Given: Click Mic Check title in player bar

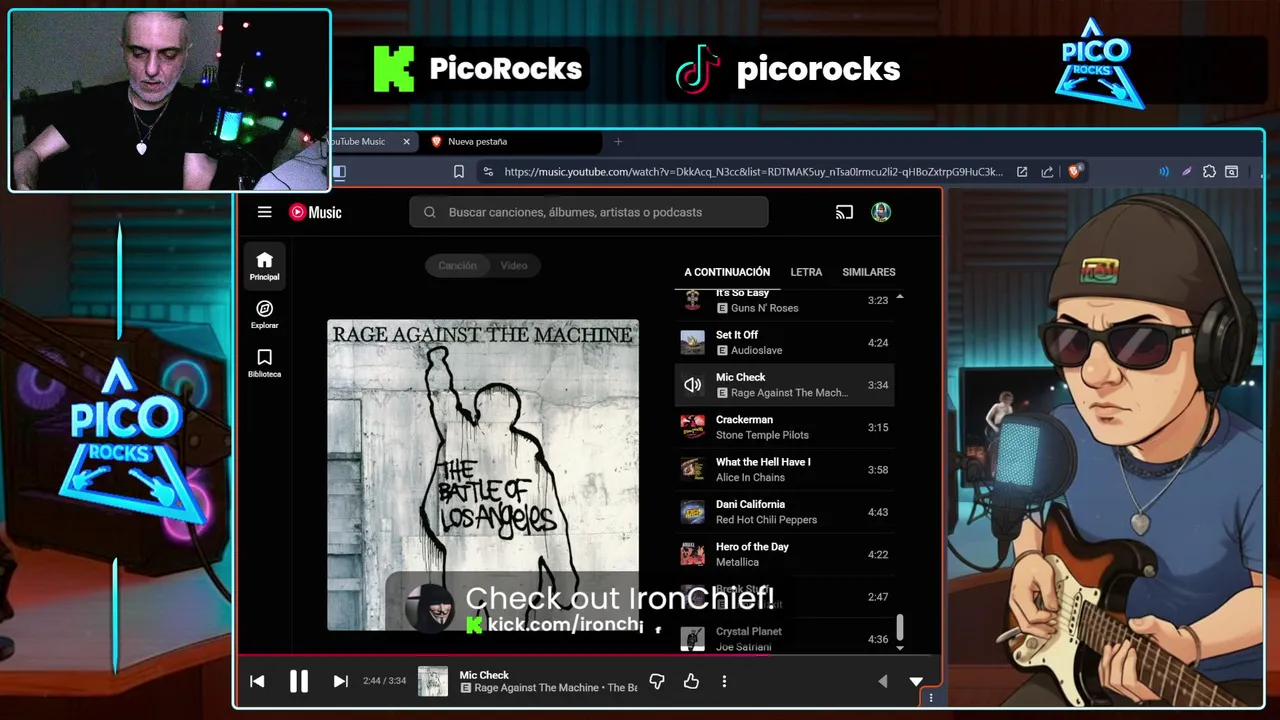Looking at the screenshot, I should point(484,675).
